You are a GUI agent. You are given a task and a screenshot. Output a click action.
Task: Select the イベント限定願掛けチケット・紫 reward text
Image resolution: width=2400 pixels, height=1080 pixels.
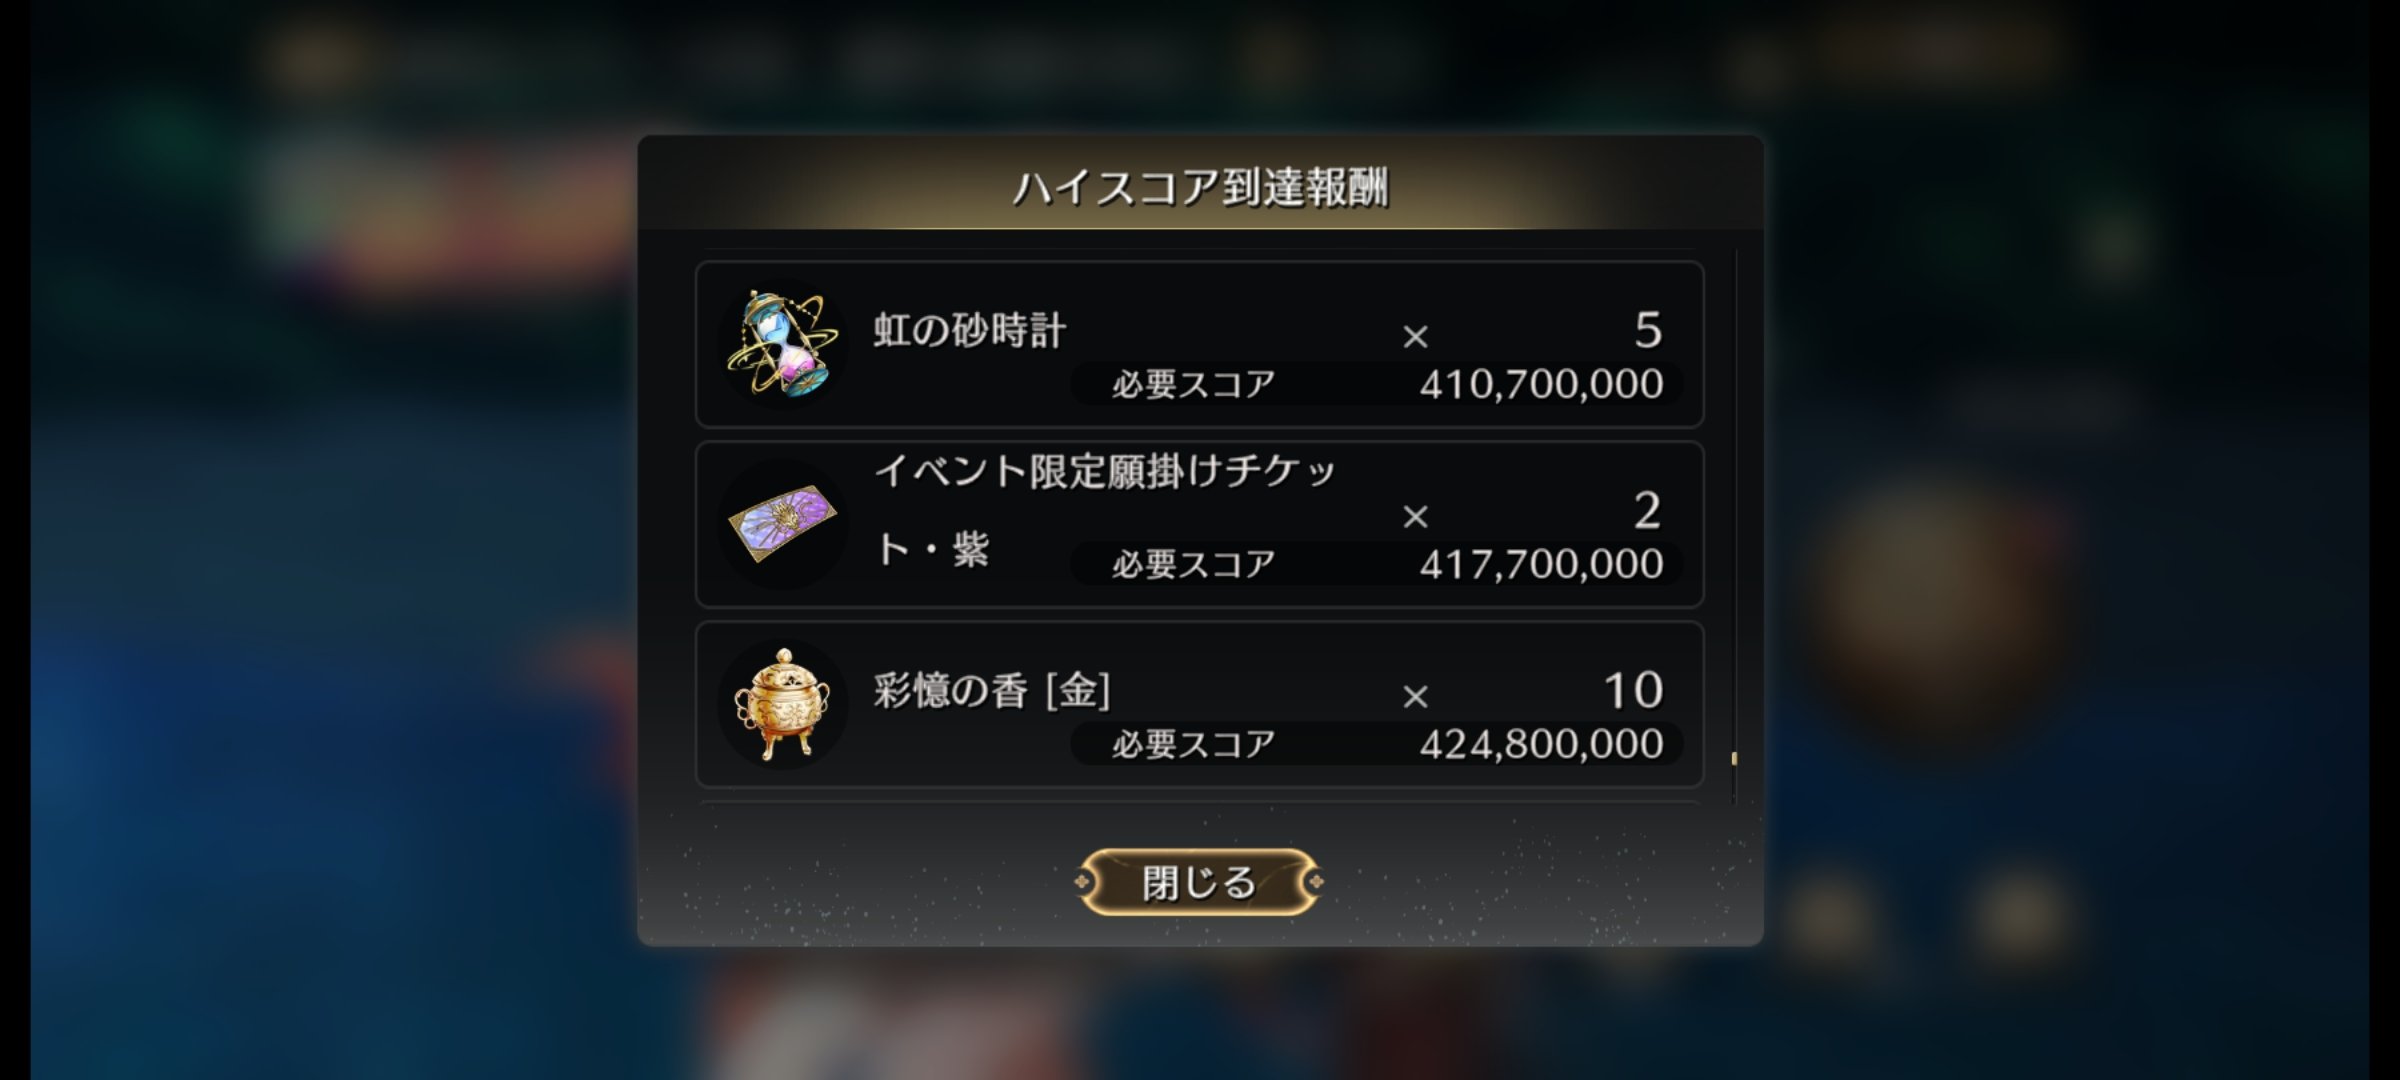click(1104, 510)
